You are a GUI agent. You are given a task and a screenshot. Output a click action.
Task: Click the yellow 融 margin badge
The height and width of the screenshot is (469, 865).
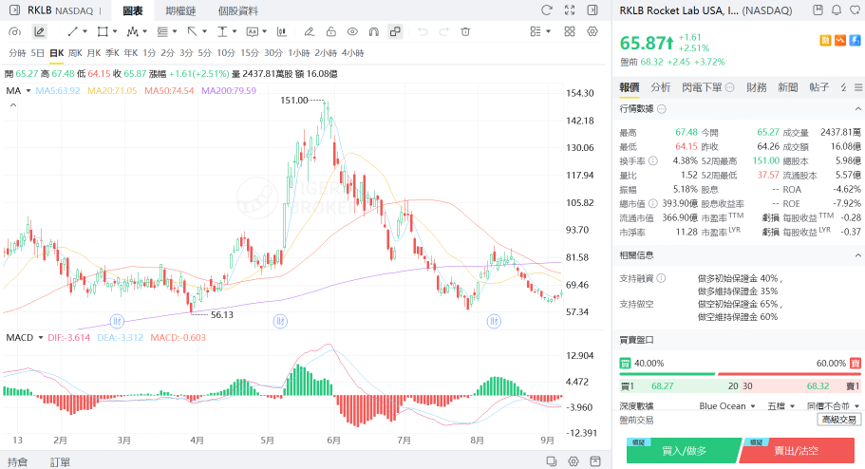click(x=825, y=40)
